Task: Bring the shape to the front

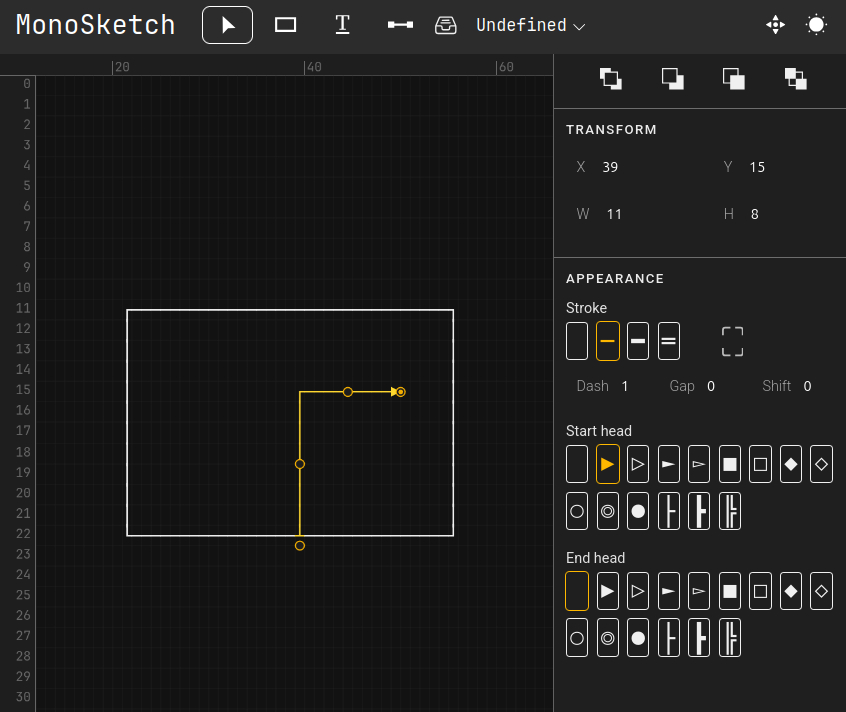Action: coord(611,79)
